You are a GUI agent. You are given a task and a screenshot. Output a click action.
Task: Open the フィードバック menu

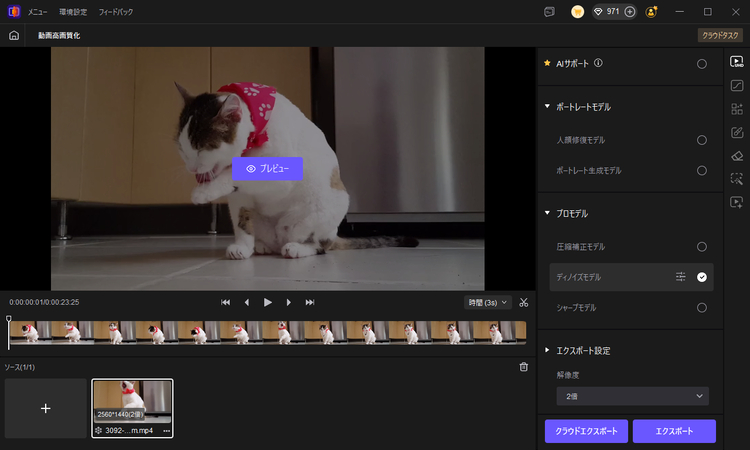116,12
